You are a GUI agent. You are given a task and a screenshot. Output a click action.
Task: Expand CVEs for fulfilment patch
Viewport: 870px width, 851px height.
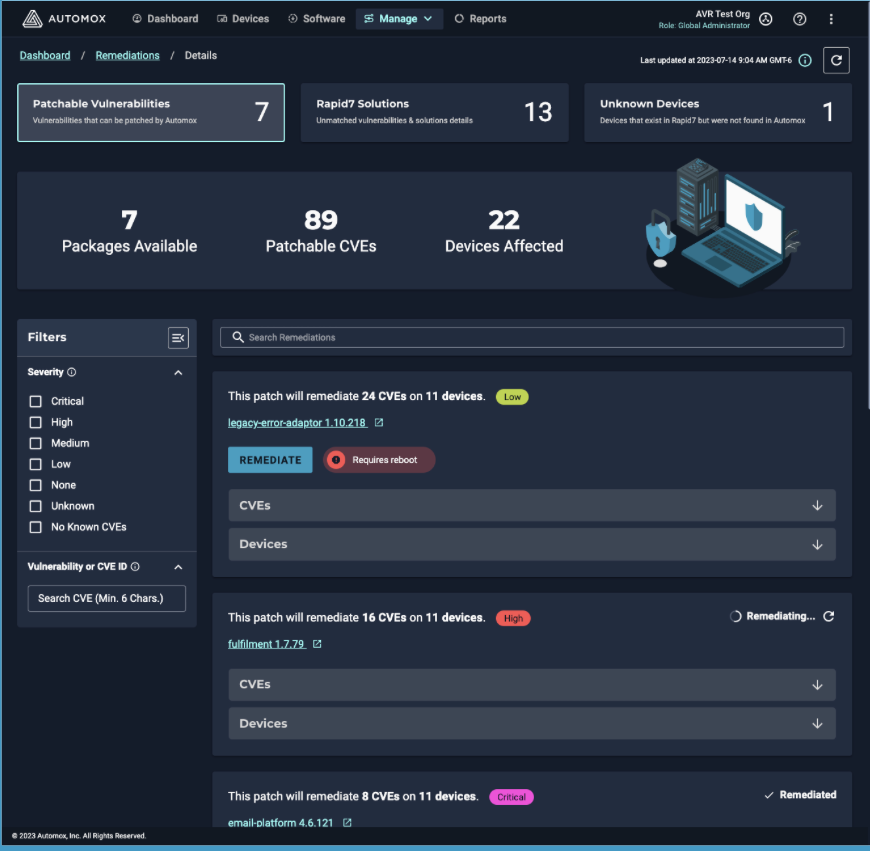tap(532, 685)
